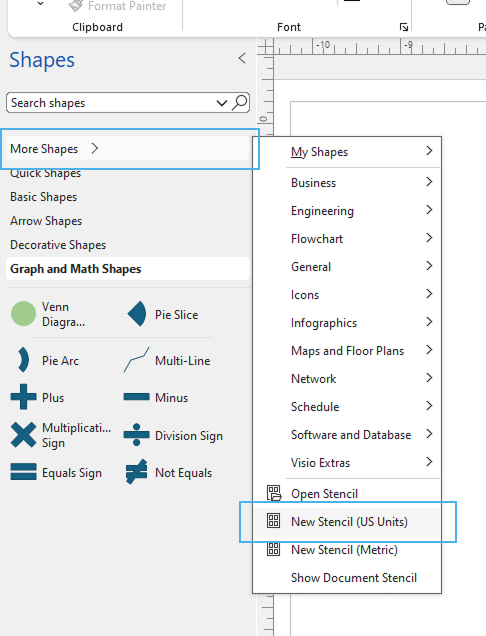Collapse the Shapes pane with arrow

point(242,58)
